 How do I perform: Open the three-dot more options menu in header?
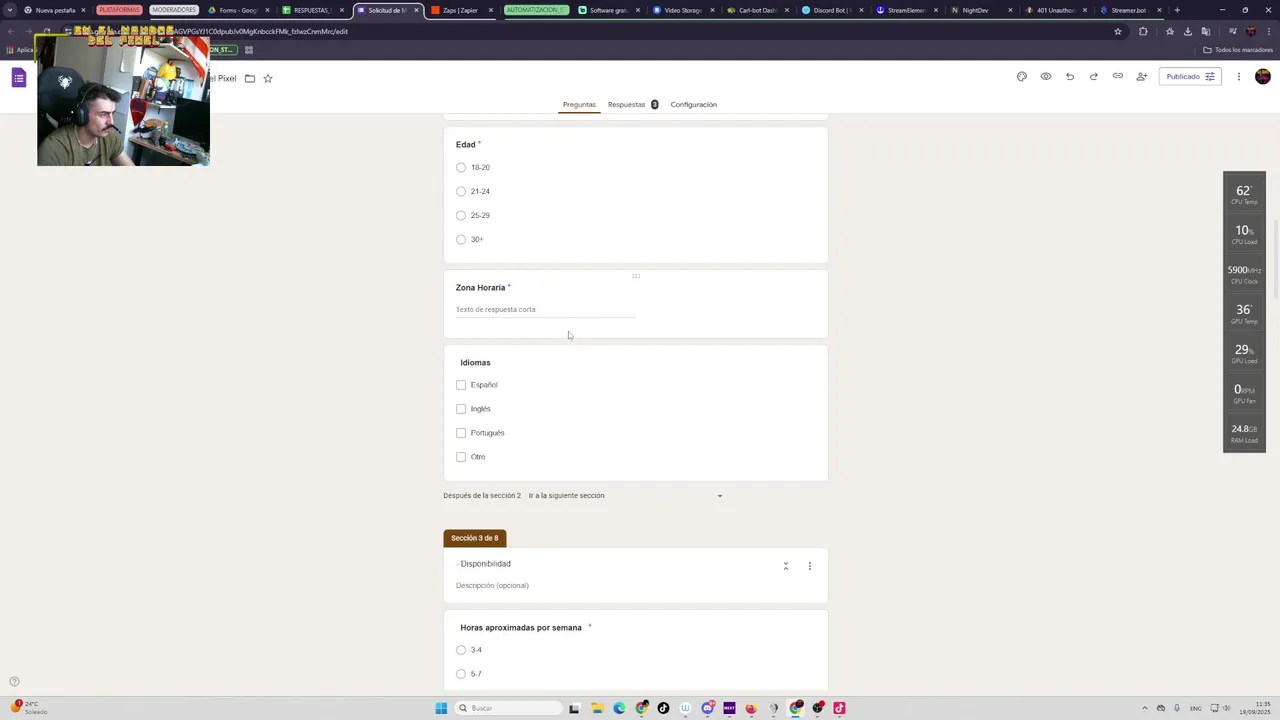(1239, 77)
